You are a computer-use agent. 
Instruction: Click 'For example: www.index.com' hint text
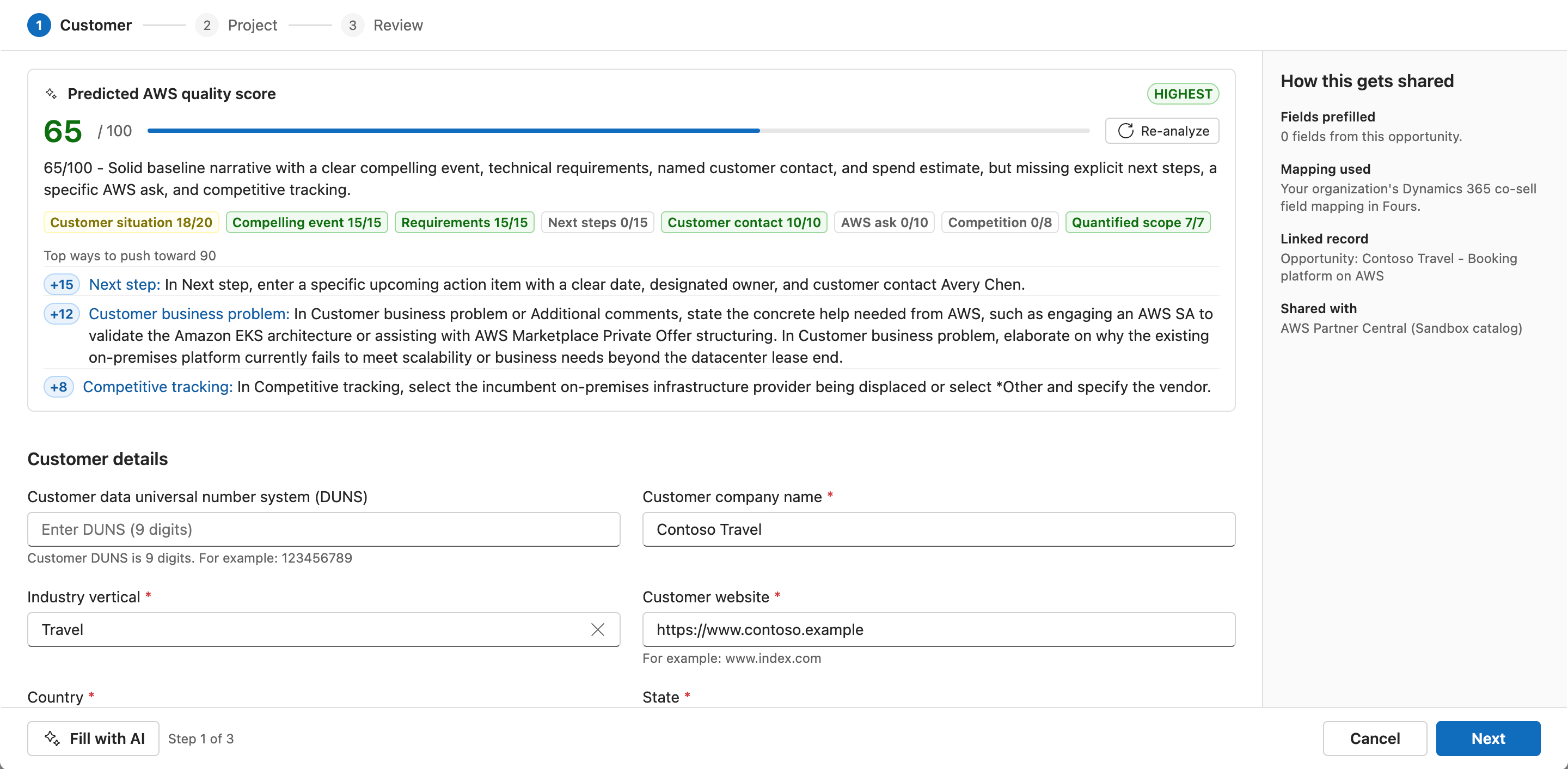coord(732,658)
